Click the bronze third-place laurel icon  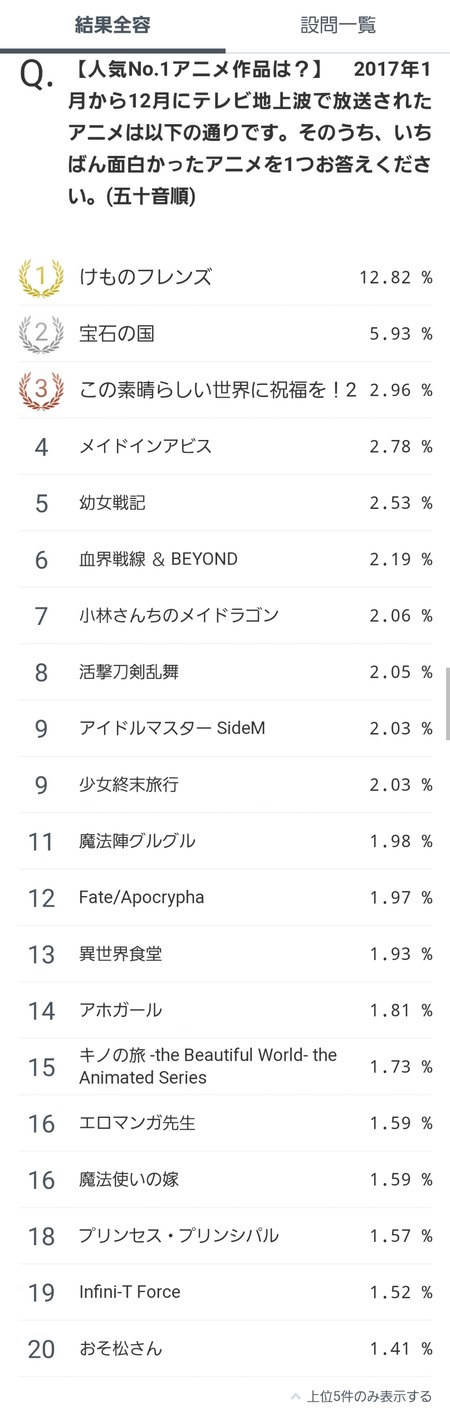[41, 390]
